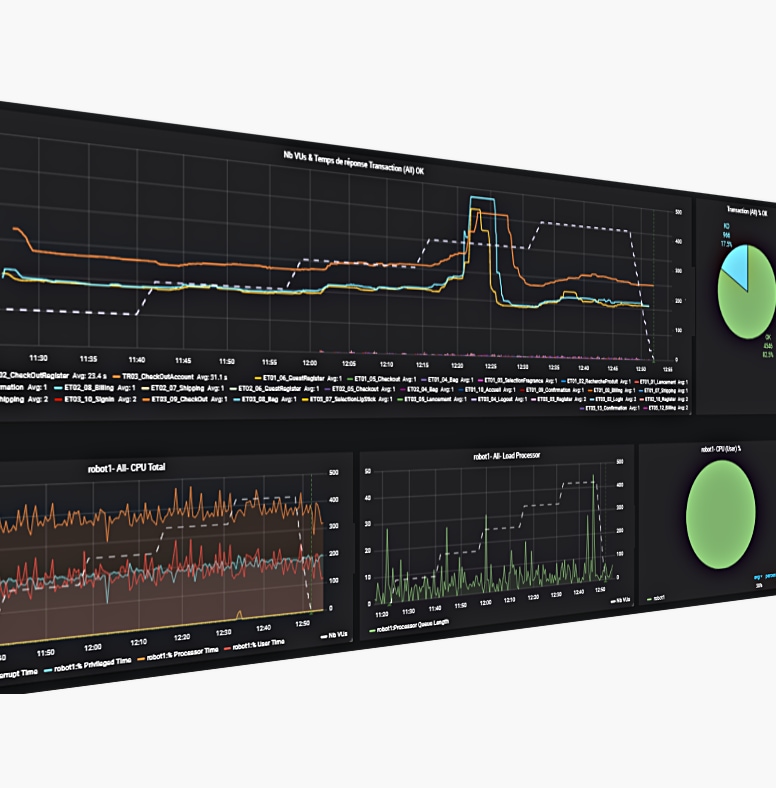Click the blue response-time peak in Transaction graph
The height and width of the screenshot is (788, 776).
[x=482, y=199]
